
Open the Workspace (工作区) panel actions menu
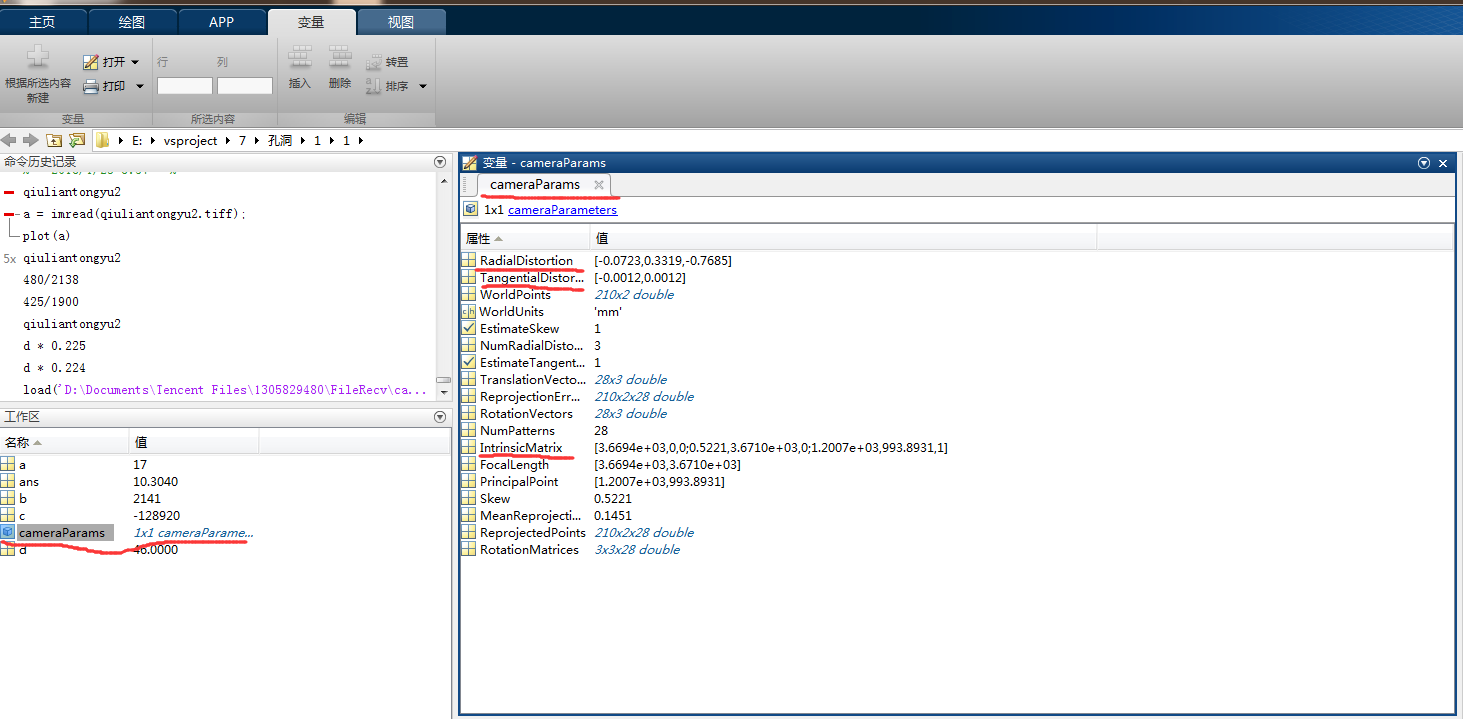[440, 417]
